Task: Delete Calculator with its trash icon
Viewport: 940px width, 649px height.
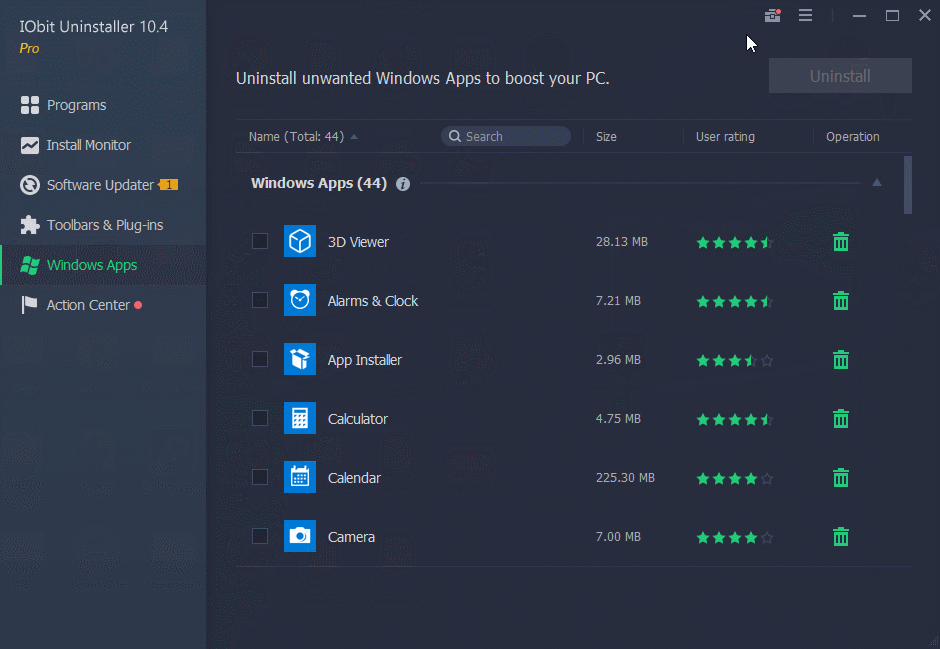Action: click(x=841, y=418)
